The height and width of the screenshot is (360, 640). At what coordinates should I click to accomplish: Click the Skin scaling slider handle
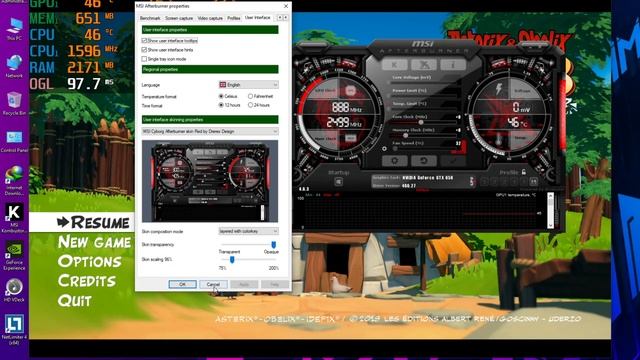tap(232, 260)
